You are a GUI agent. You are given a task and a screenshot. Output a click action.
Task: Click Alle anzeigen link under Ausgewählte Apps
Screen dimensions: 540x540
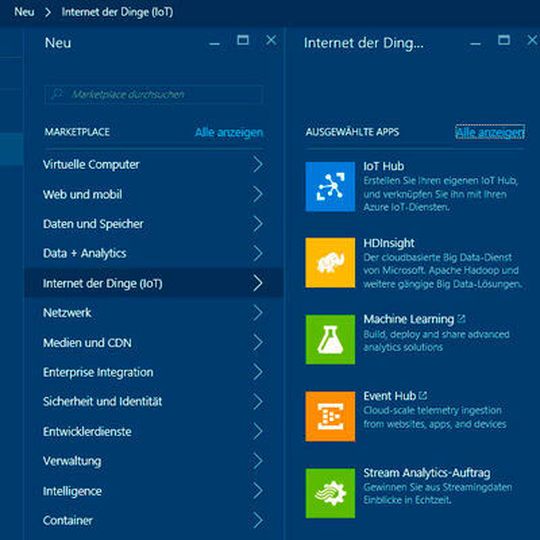tap(490, 132)
